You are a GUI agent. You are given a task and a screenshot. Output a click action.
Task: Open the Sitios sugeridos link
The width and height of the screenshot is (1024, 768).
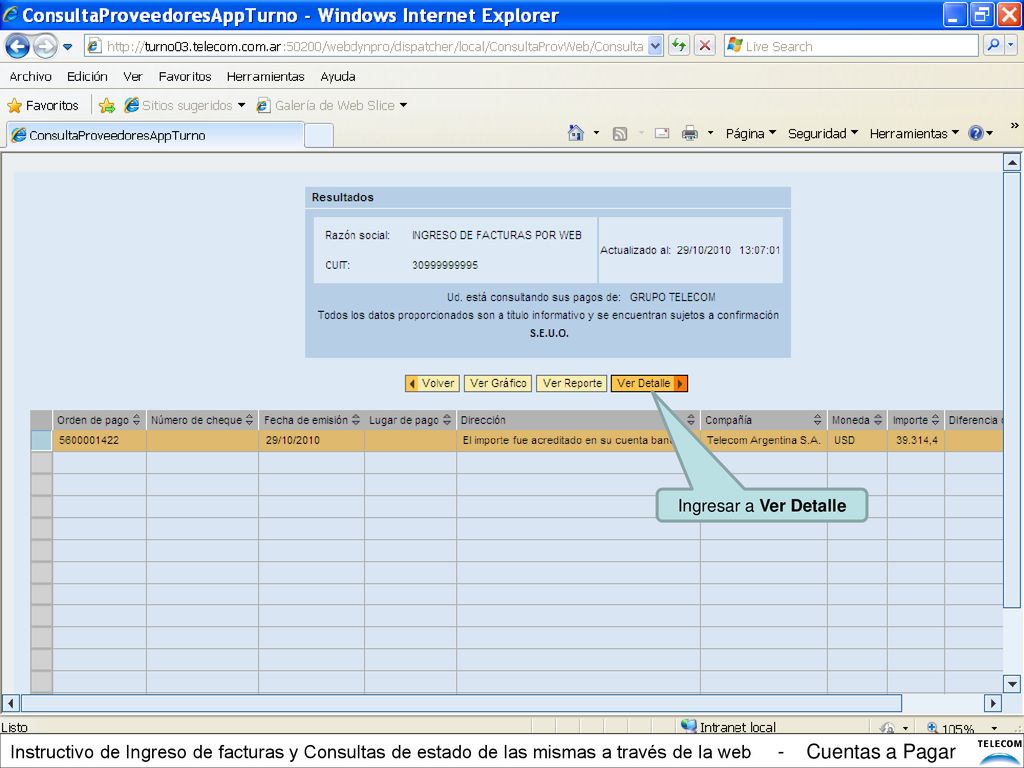pos(184,105)
